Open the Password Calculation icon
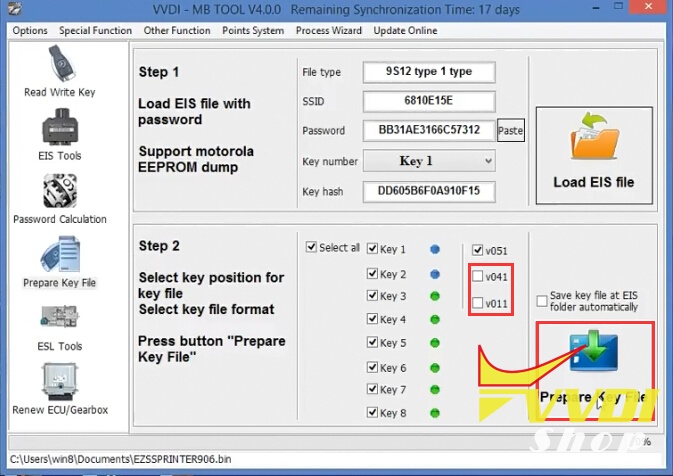The image size is (673, 476). click(x=60, y=191)
